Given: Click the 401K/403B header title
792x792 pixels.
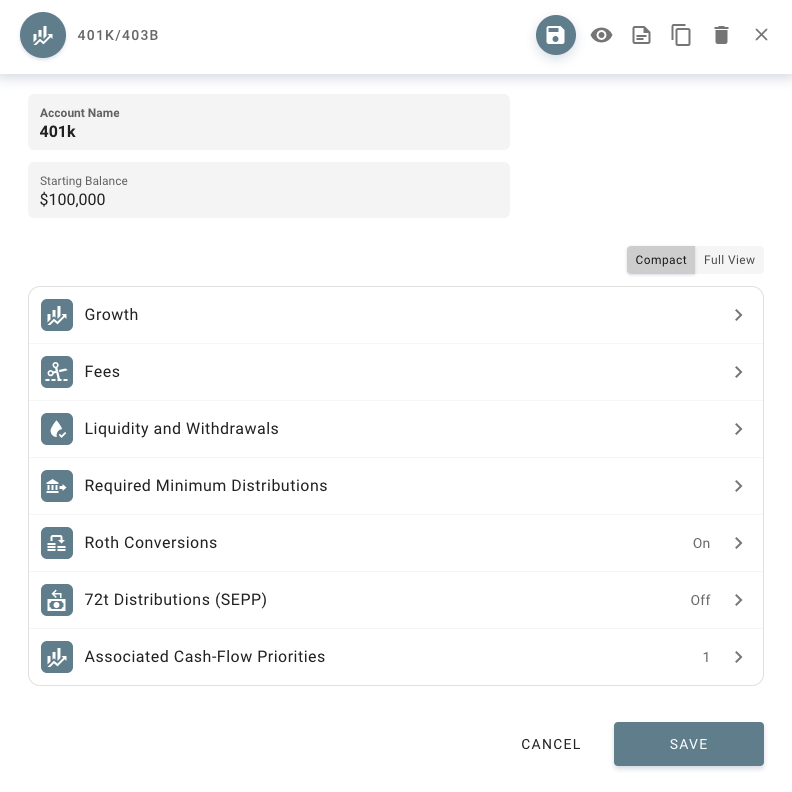Looking at the screenshot, I should coord(118,35).
